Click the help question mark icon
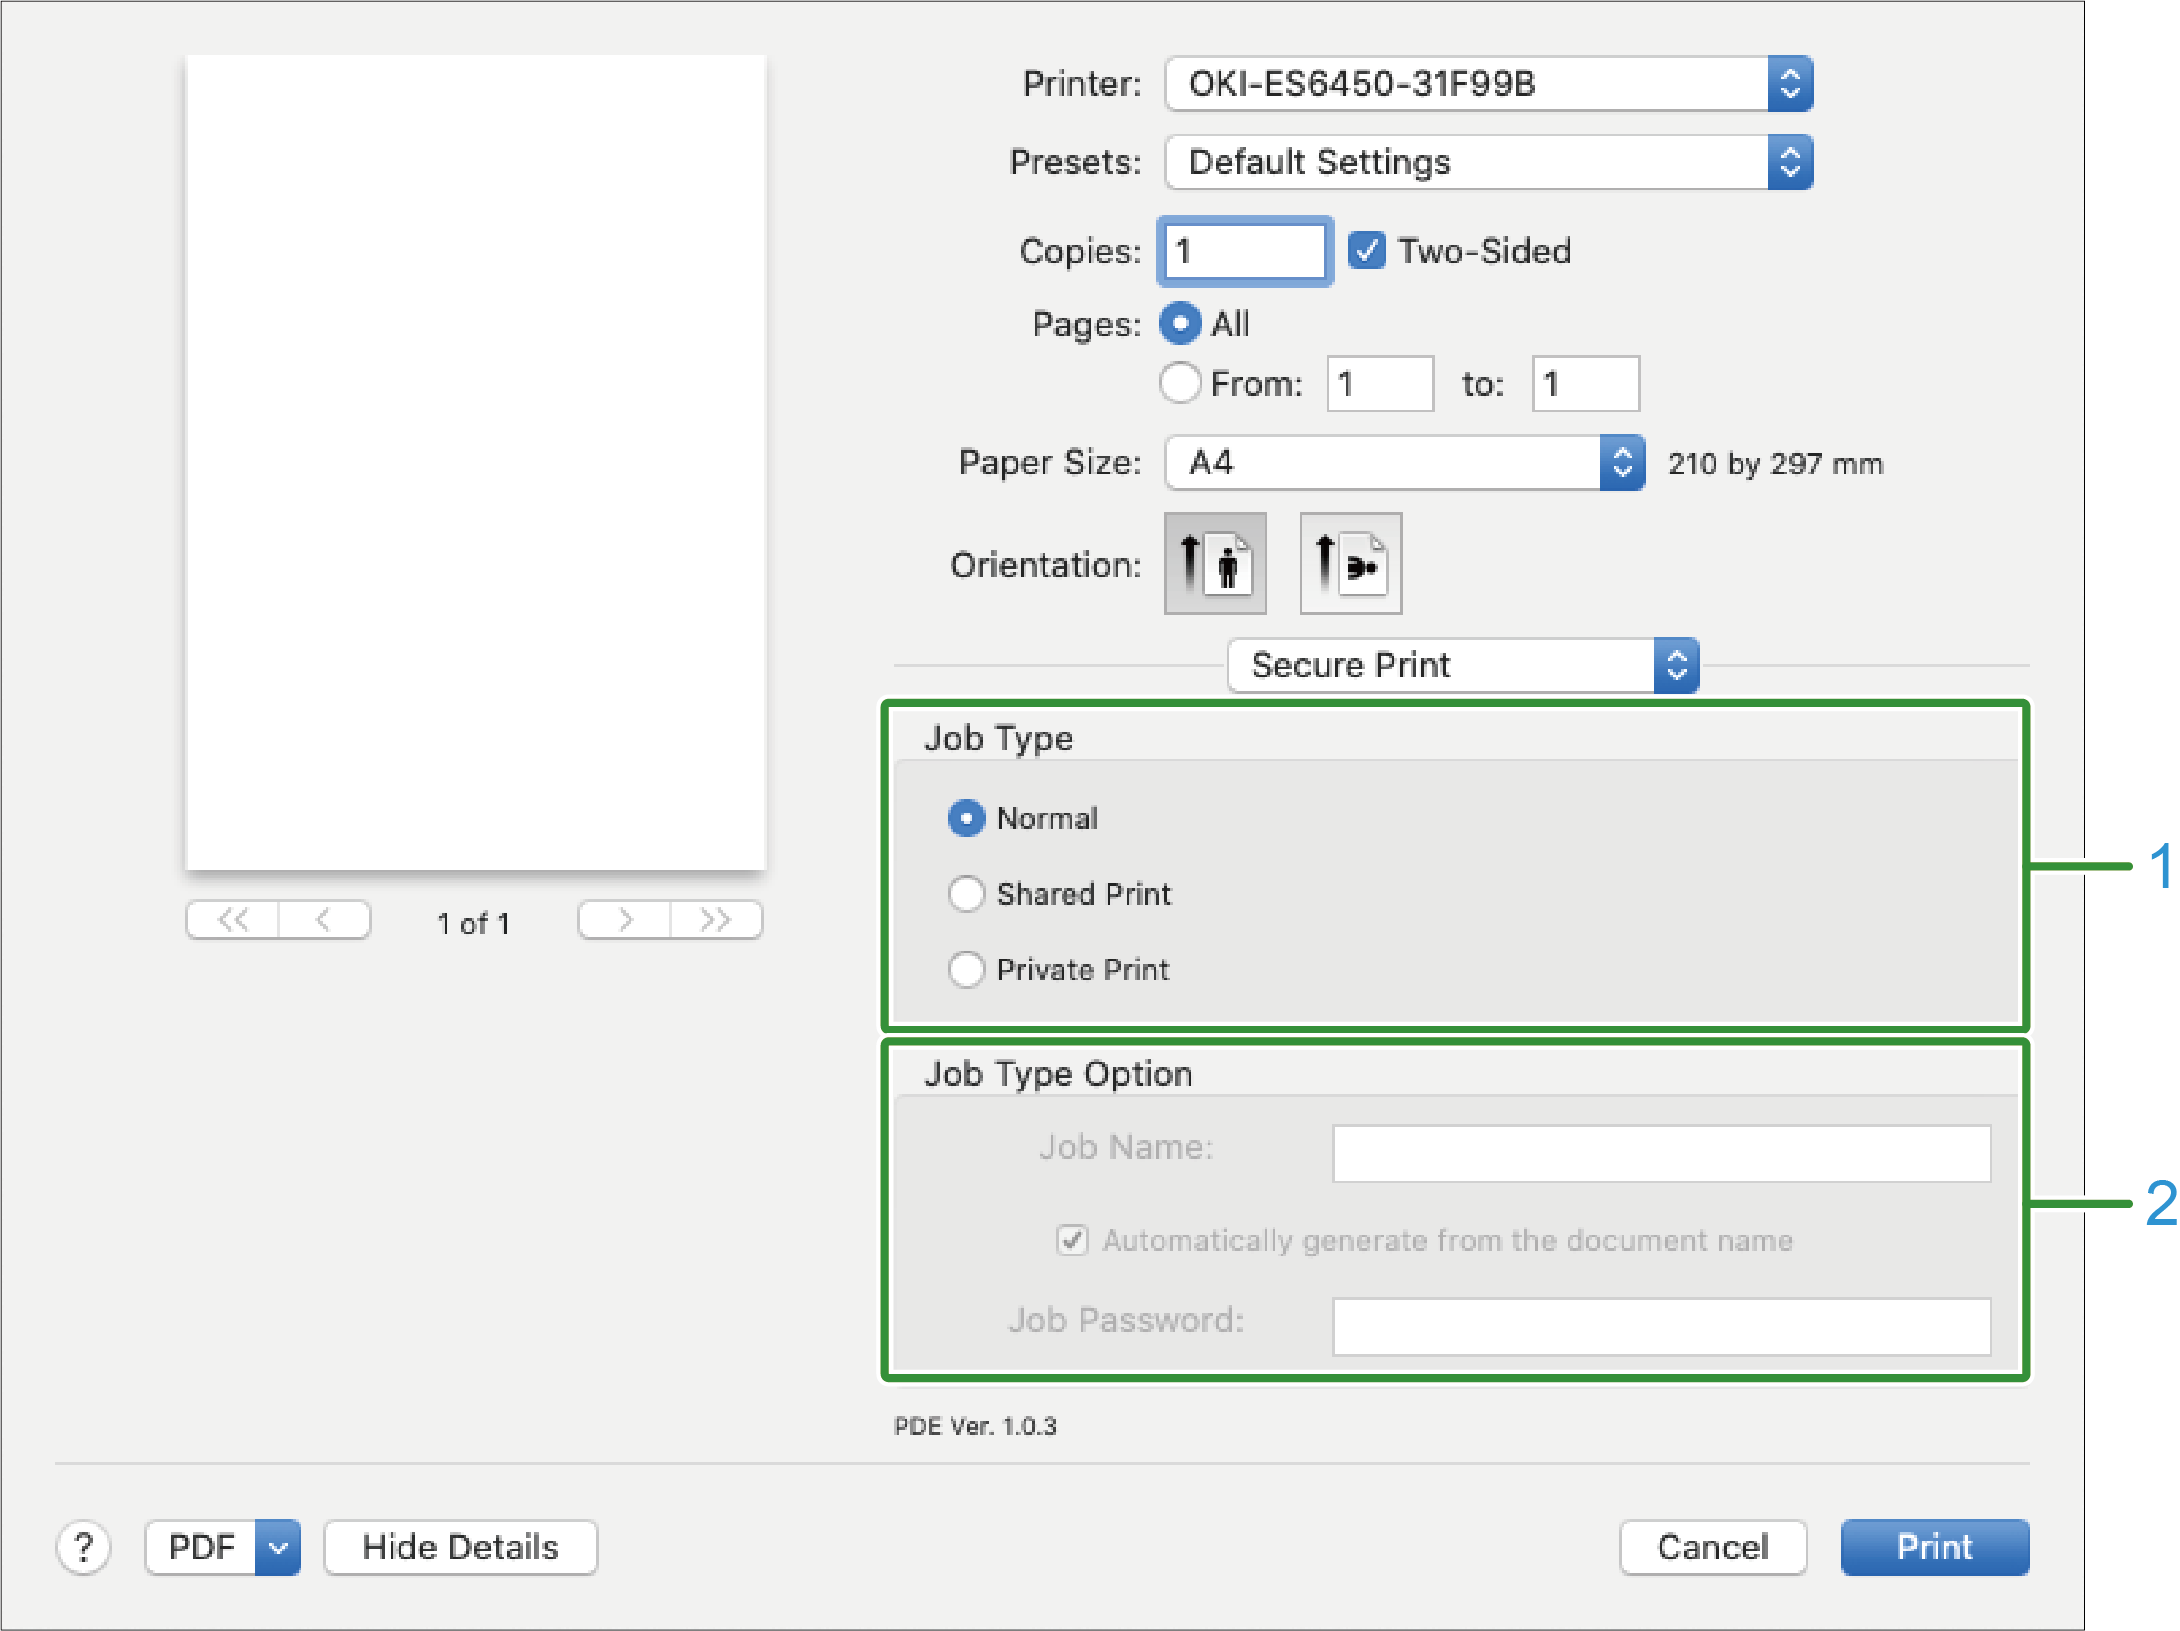 pos(84,1547)
